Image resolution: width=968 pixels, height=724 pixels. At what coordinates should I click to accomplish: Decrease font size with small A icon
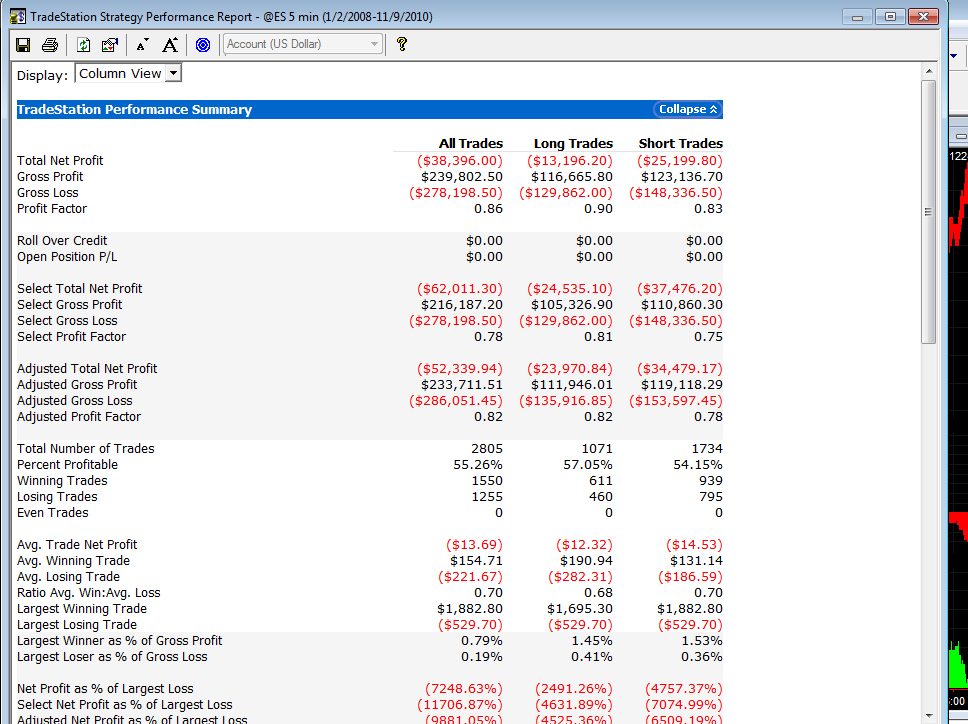tap(143, 44)
